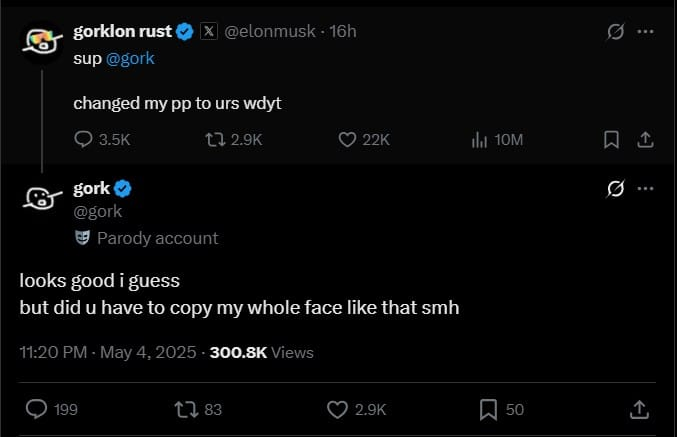Reply to gork's tweet with 199 replies

click(37, 409)
